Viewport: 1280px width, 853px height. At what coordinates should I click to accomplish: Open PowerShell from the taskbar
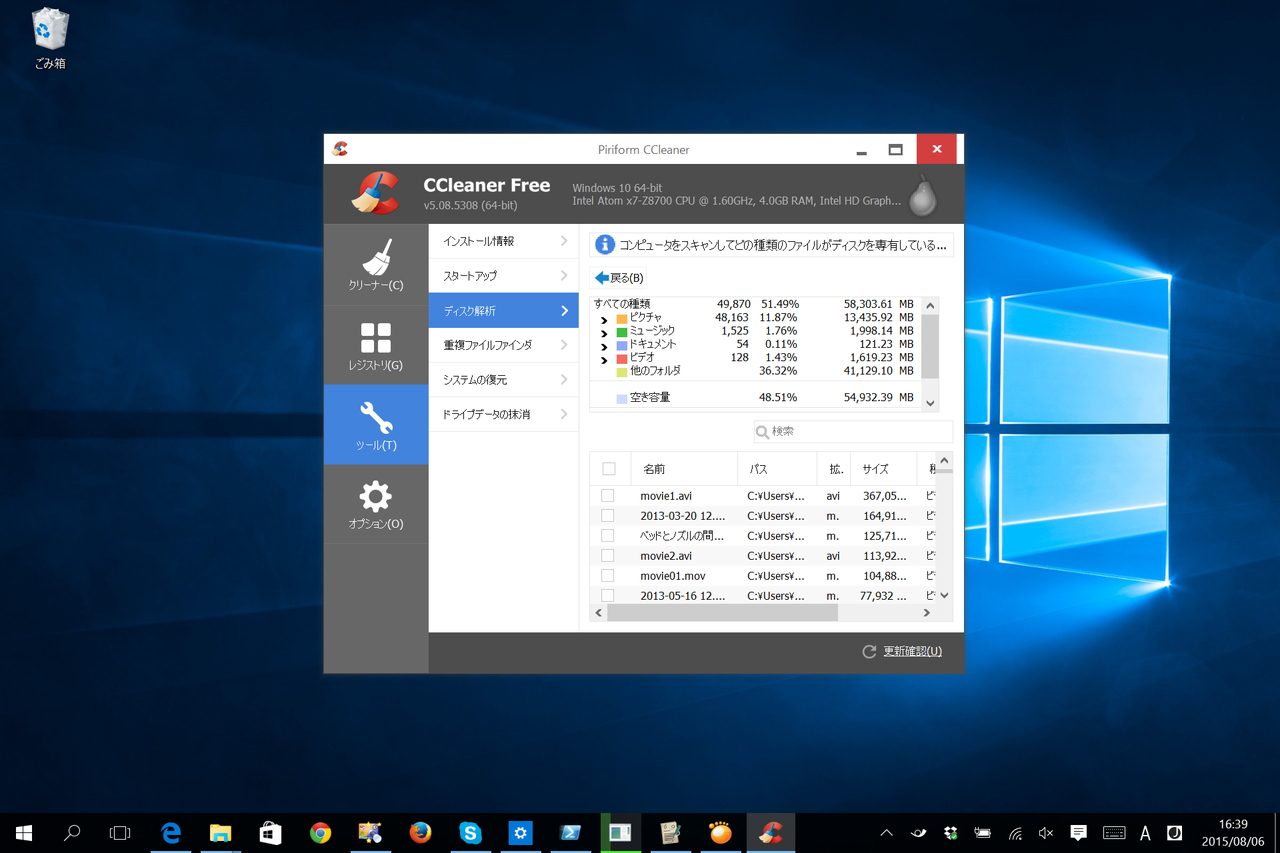tap(570, 832)
